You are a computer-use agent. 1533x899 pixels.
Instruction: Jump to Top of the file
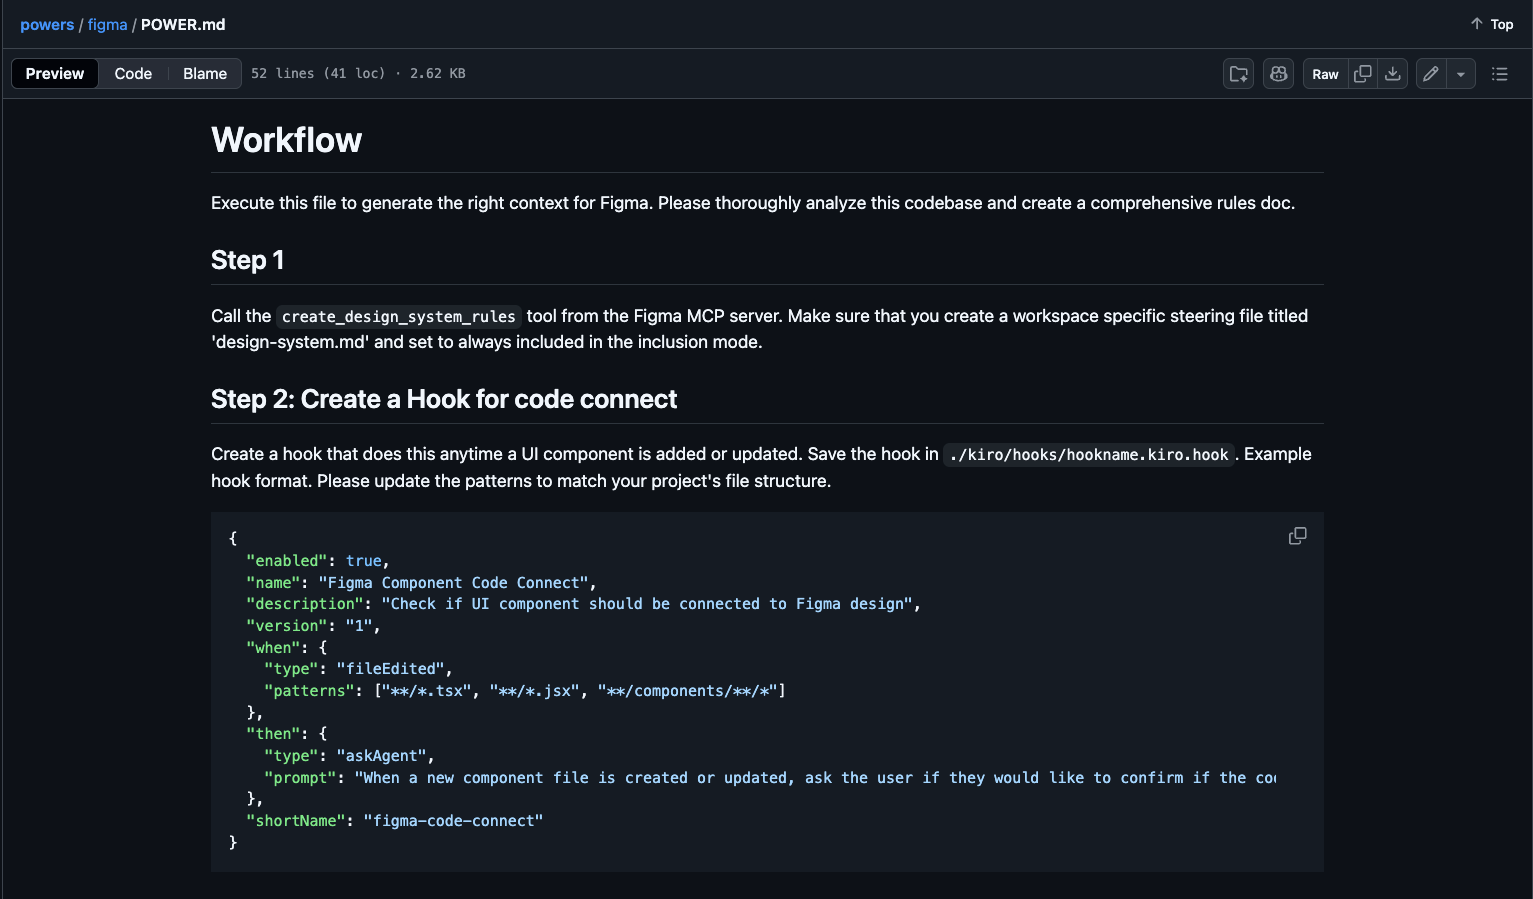tap(1501, 24)
